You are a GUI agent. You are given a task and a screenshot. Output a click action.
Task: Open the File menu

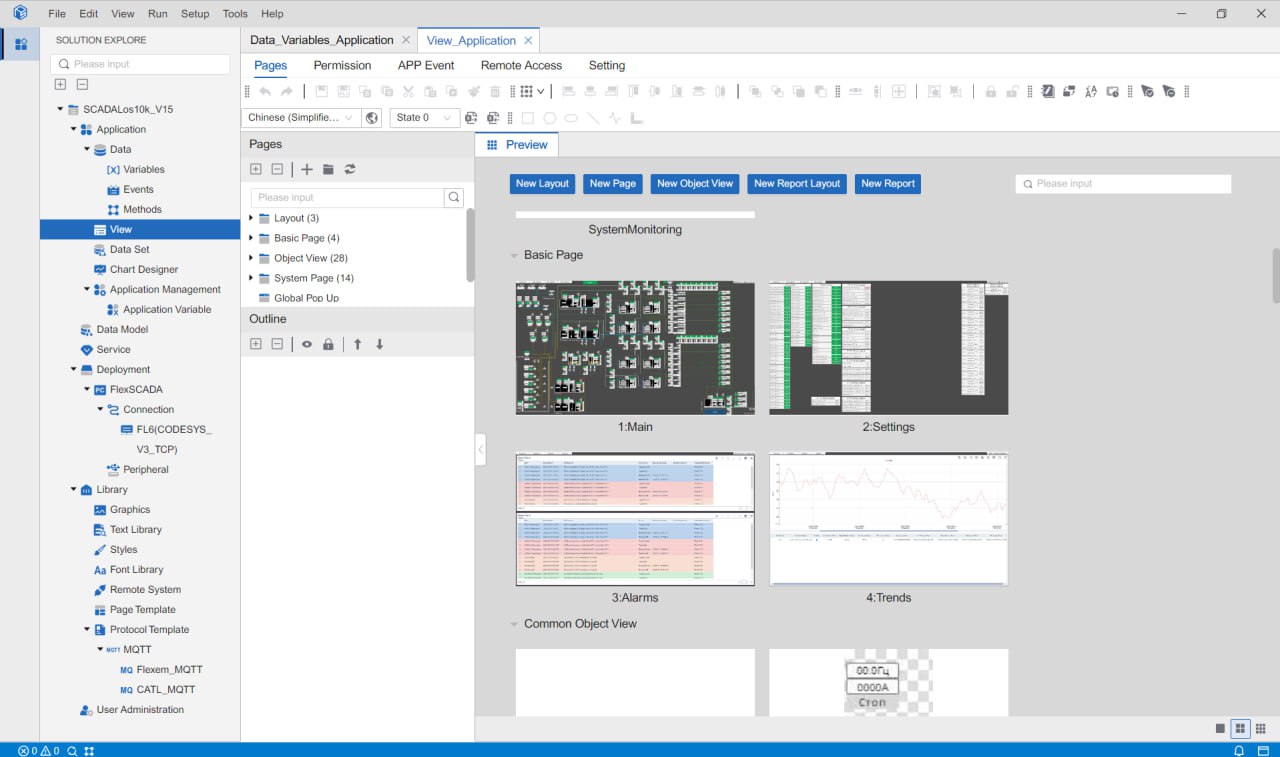point(57,14)
